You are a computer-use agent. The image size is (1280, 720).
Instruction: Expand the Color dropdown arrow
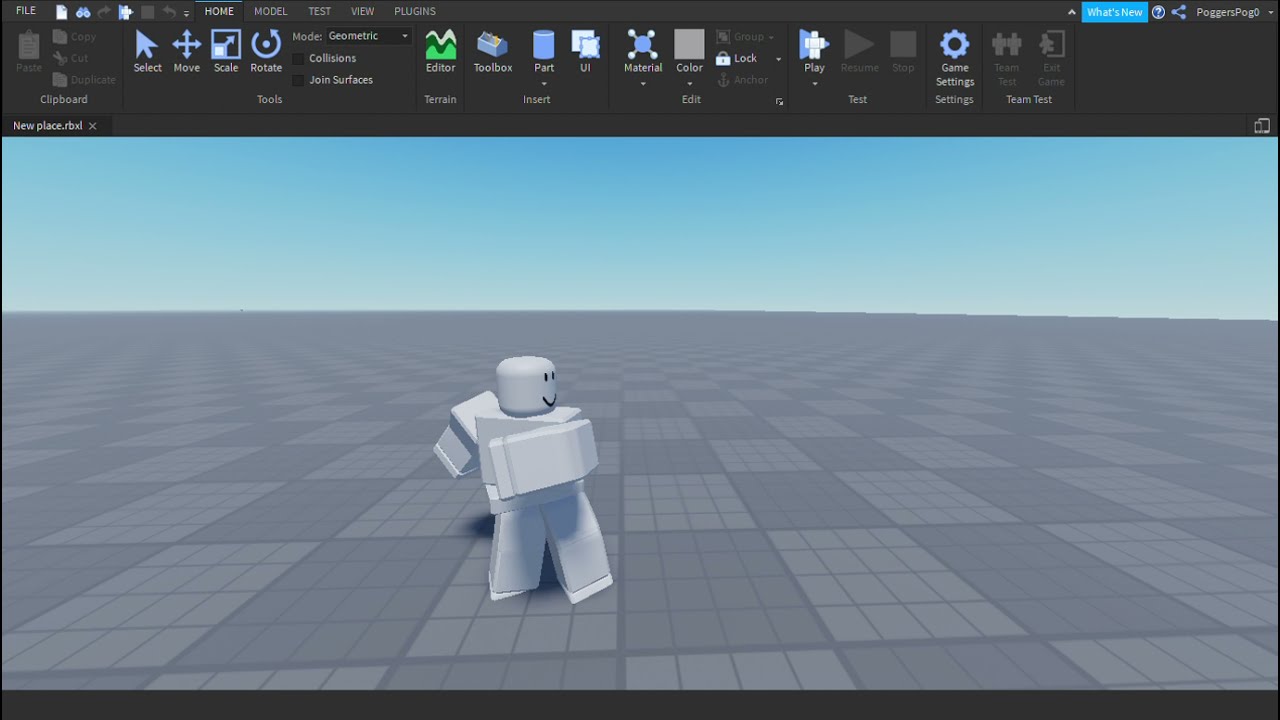pyautogui.click(x=689, y=84)
